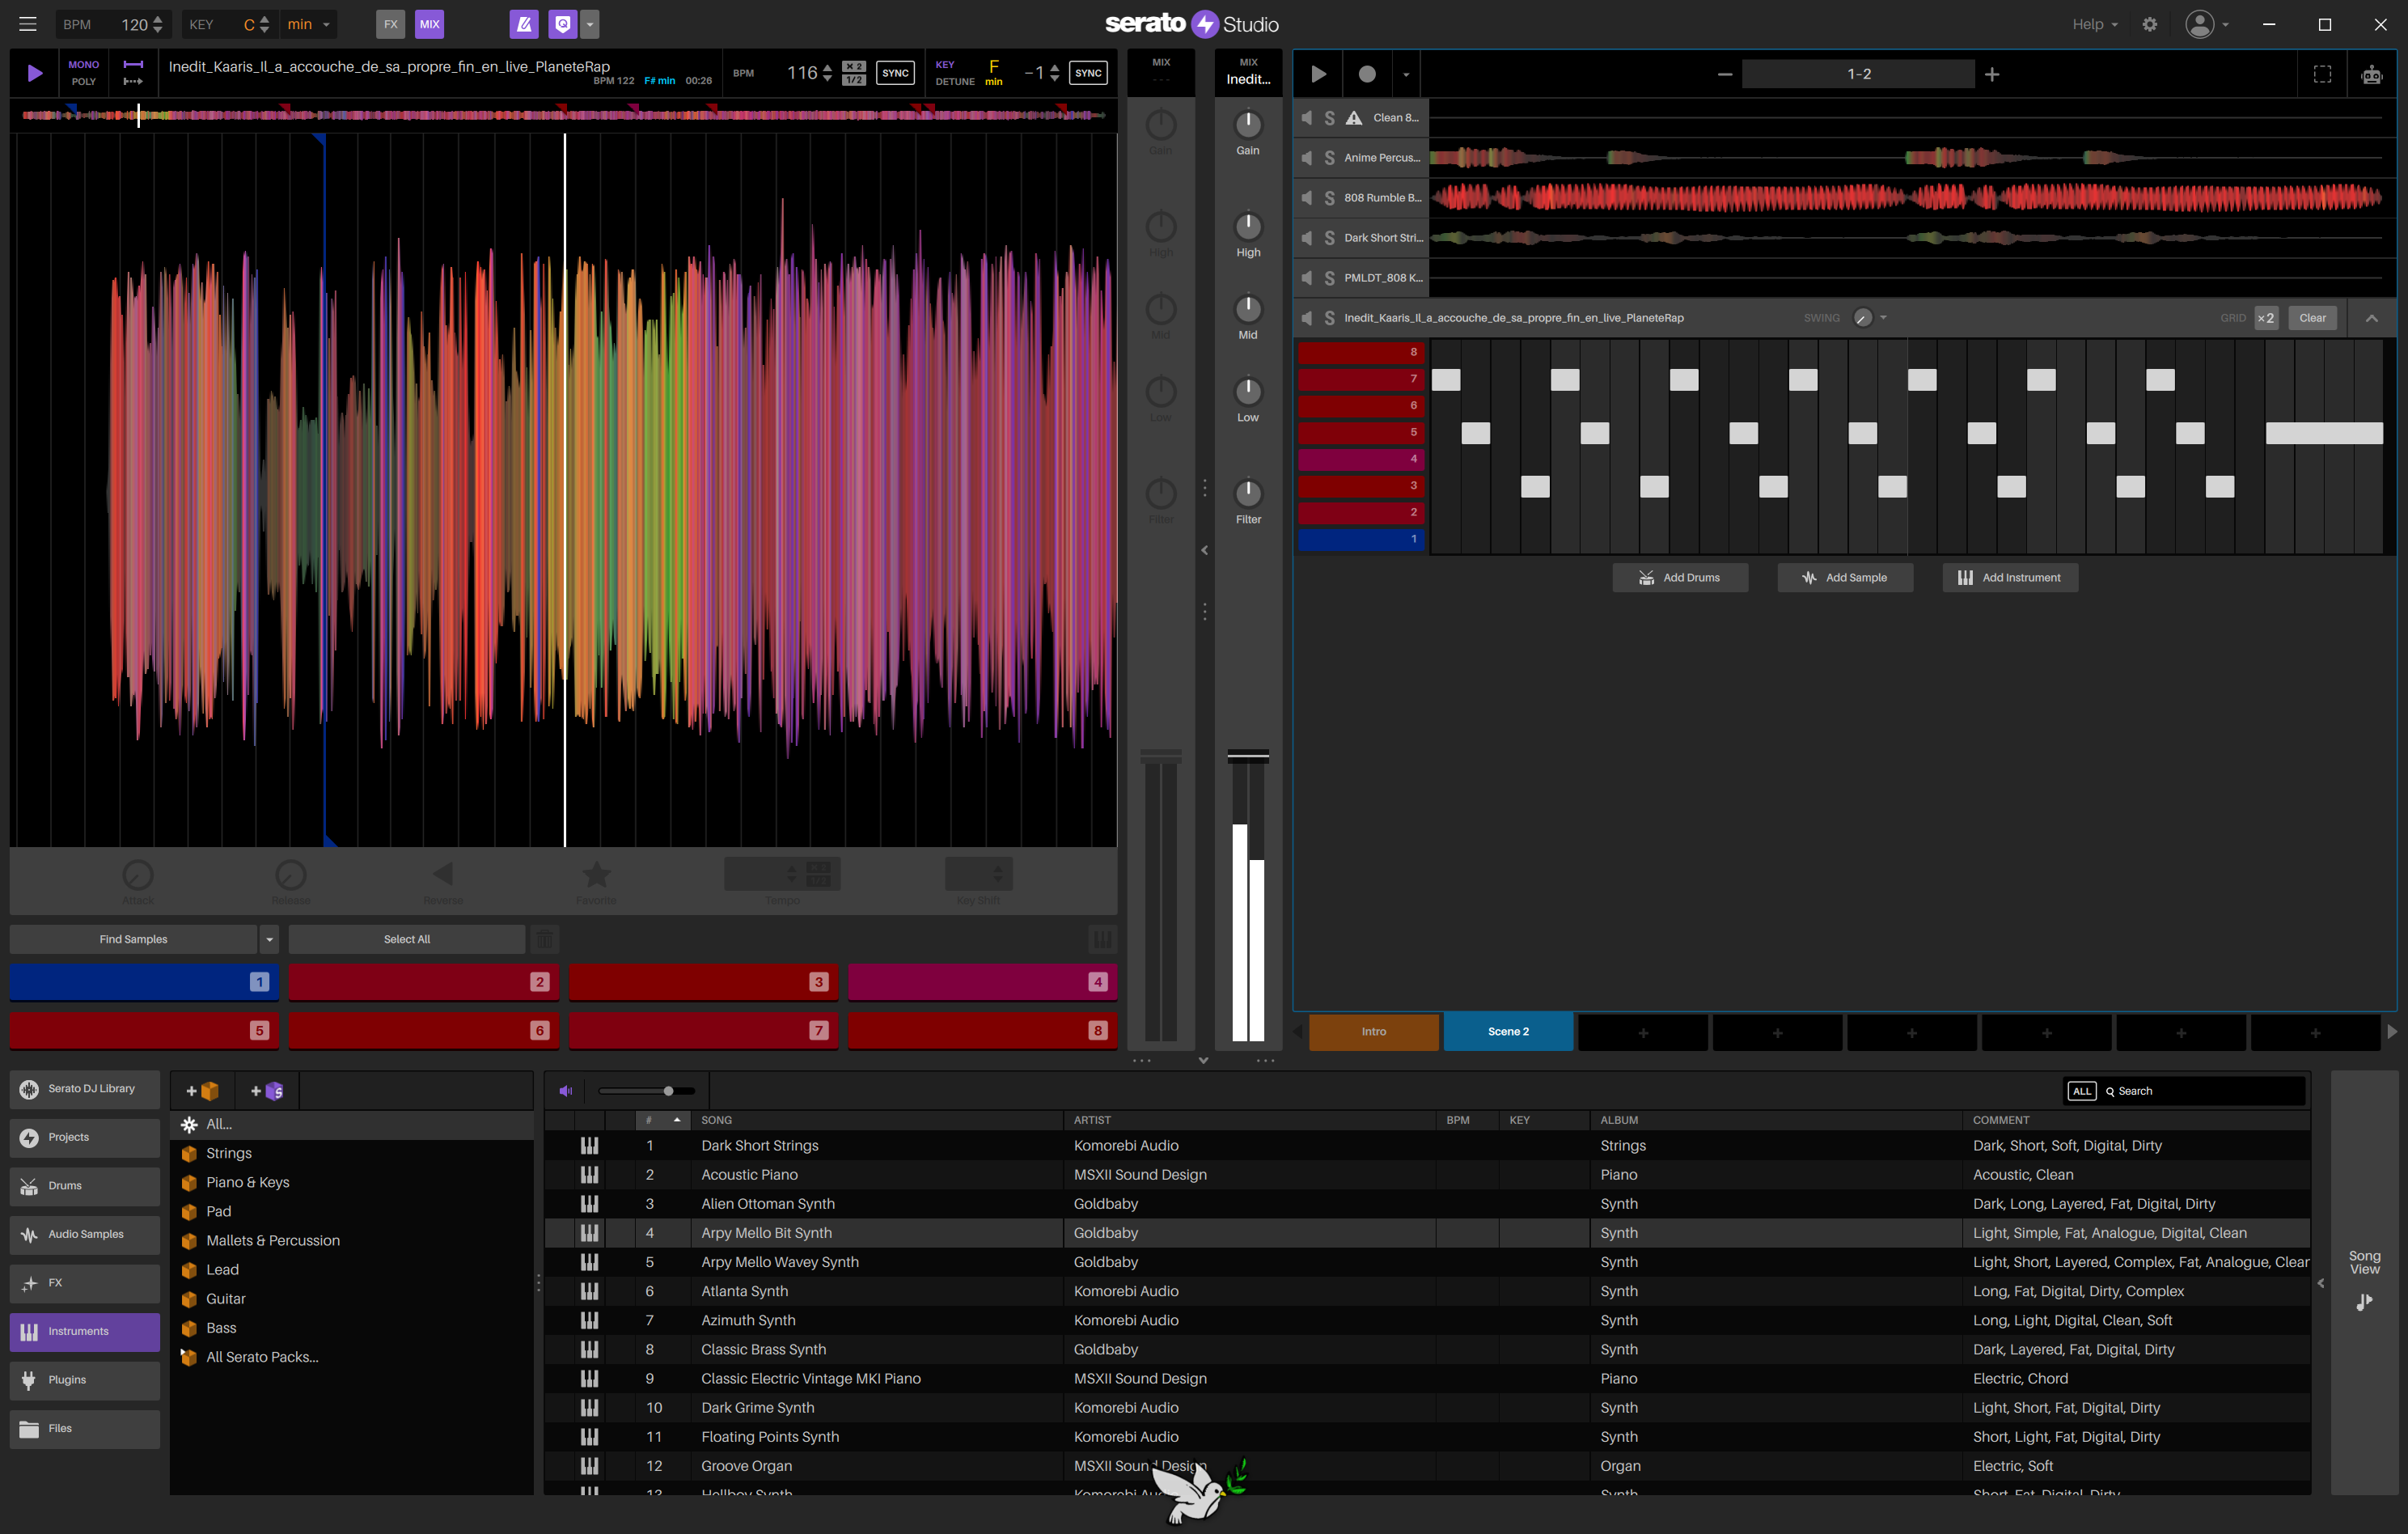Play the sequencer scene
The height and width of the screenshot is (1534, 2408).
pyautogui.click(x=1319, y=74)
